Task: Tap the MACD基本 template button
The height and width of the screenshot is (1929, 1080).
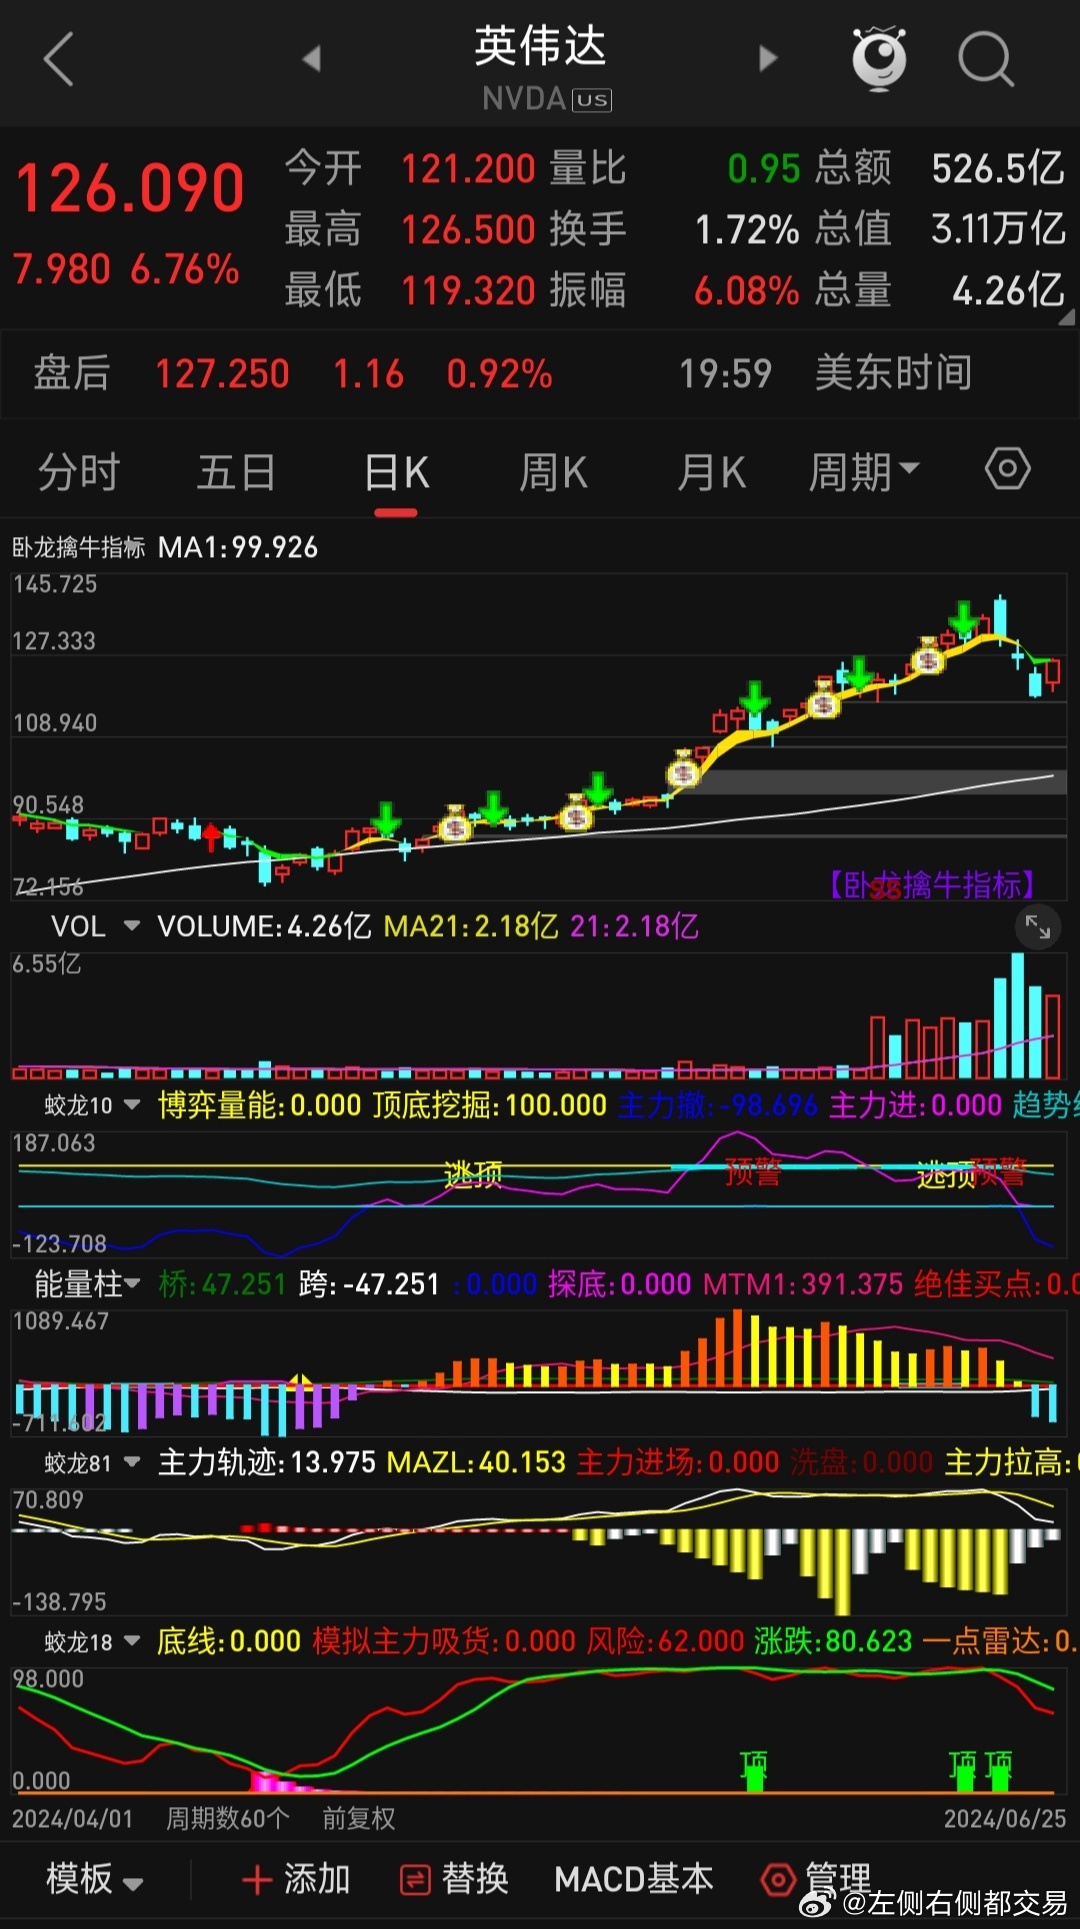Action: coord(634,1880)
